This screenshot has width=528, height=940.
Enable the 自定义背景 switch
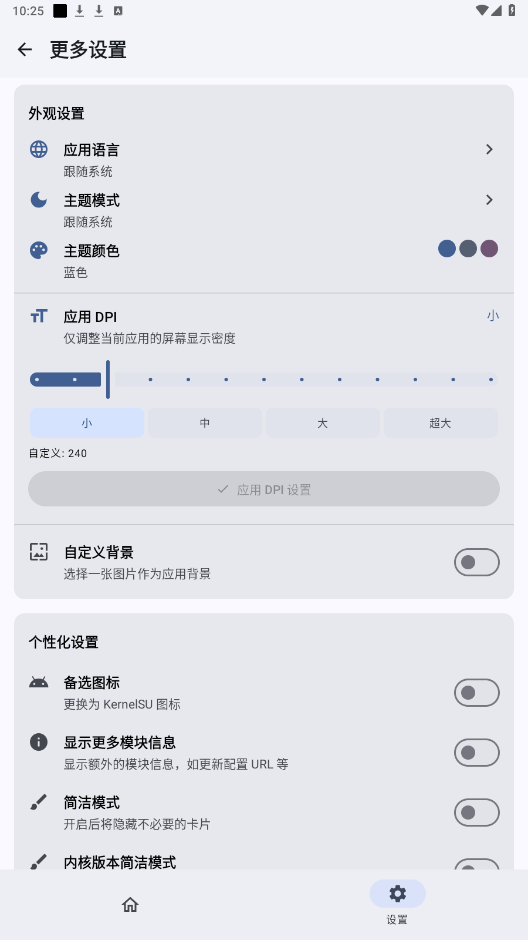pyautogui.click(x=476, y=562)
